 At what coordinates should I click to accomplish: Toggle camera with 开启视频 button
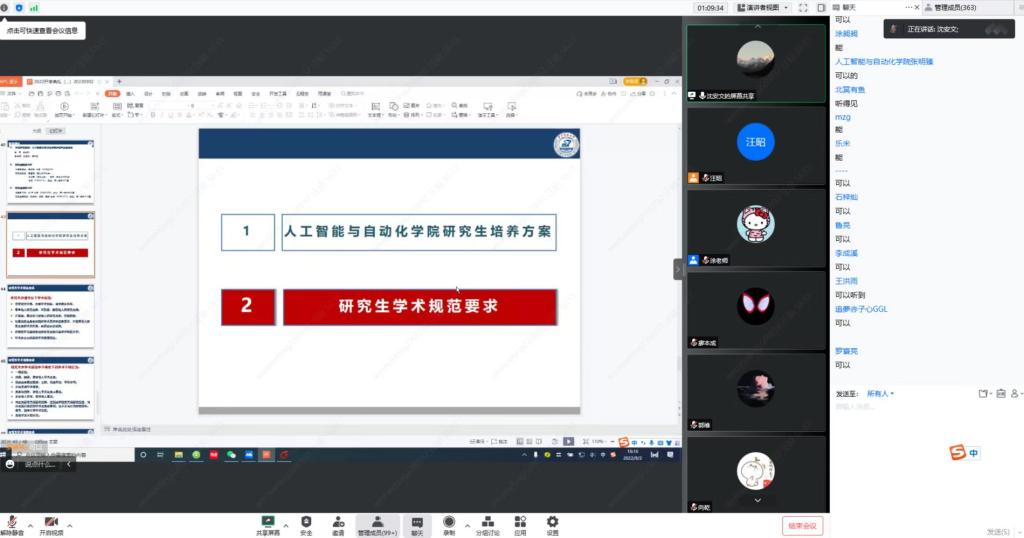[x=52, y=524]
